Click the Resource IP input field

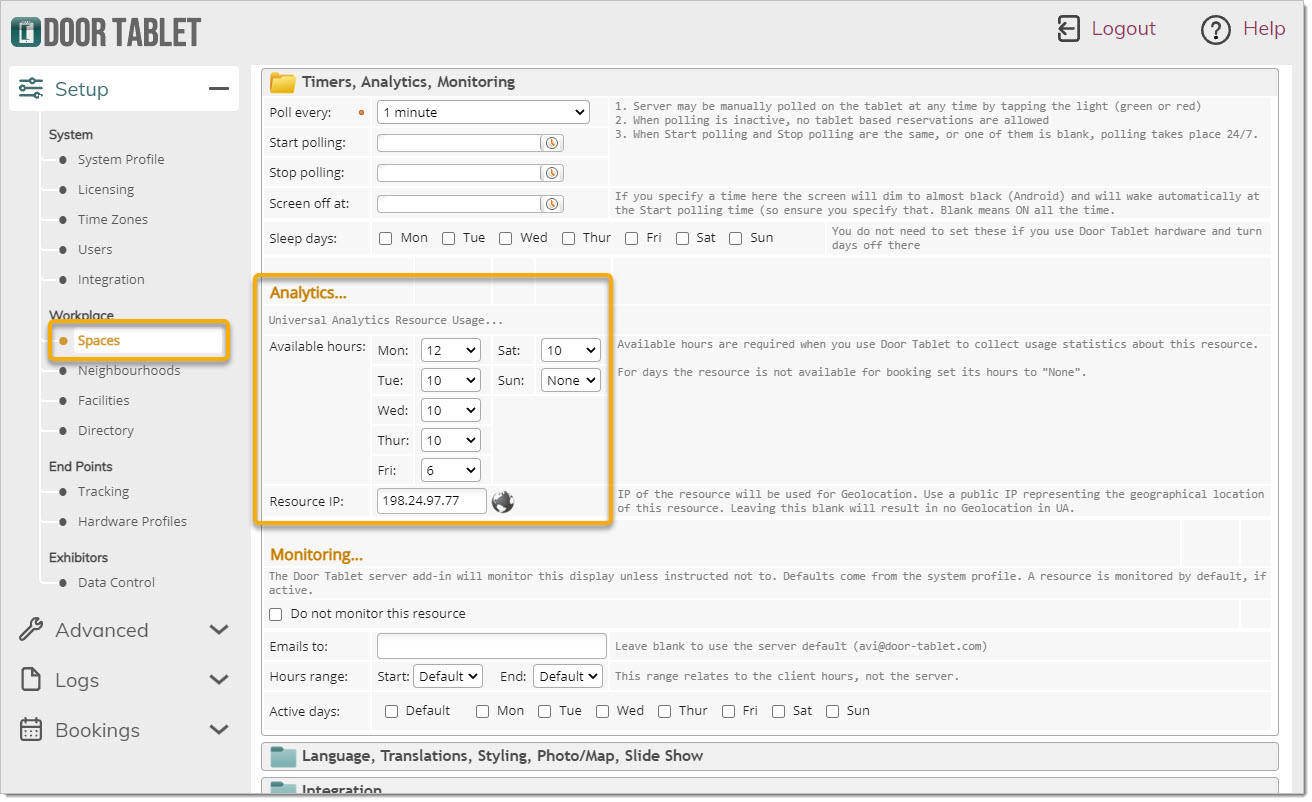coord(432,501)
